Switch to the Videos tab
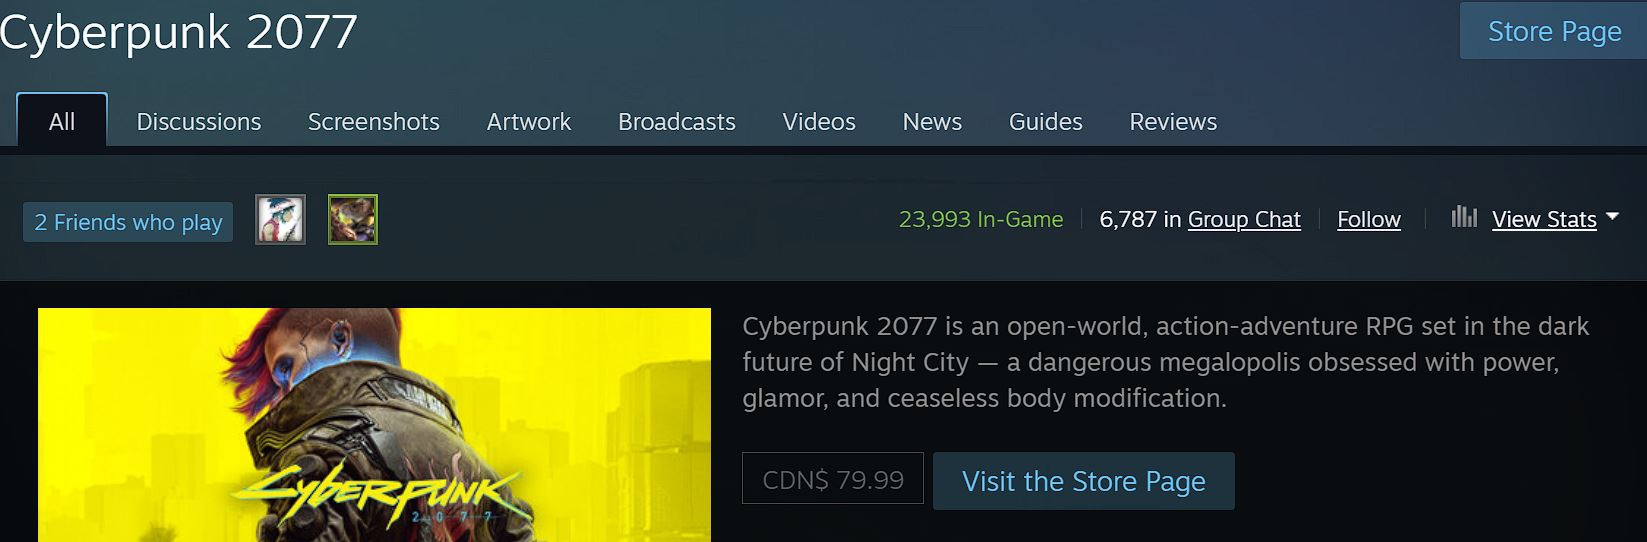 pyautogui.click(x=819, y=122)
